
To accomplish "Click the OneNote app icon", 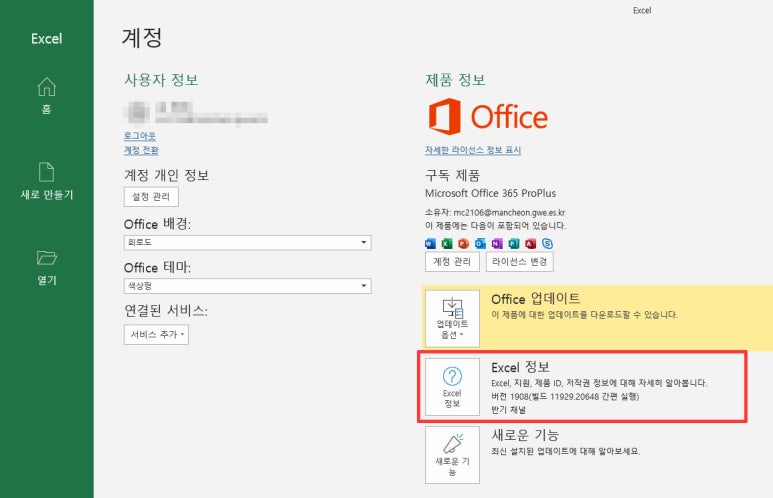I will point(497,244).
